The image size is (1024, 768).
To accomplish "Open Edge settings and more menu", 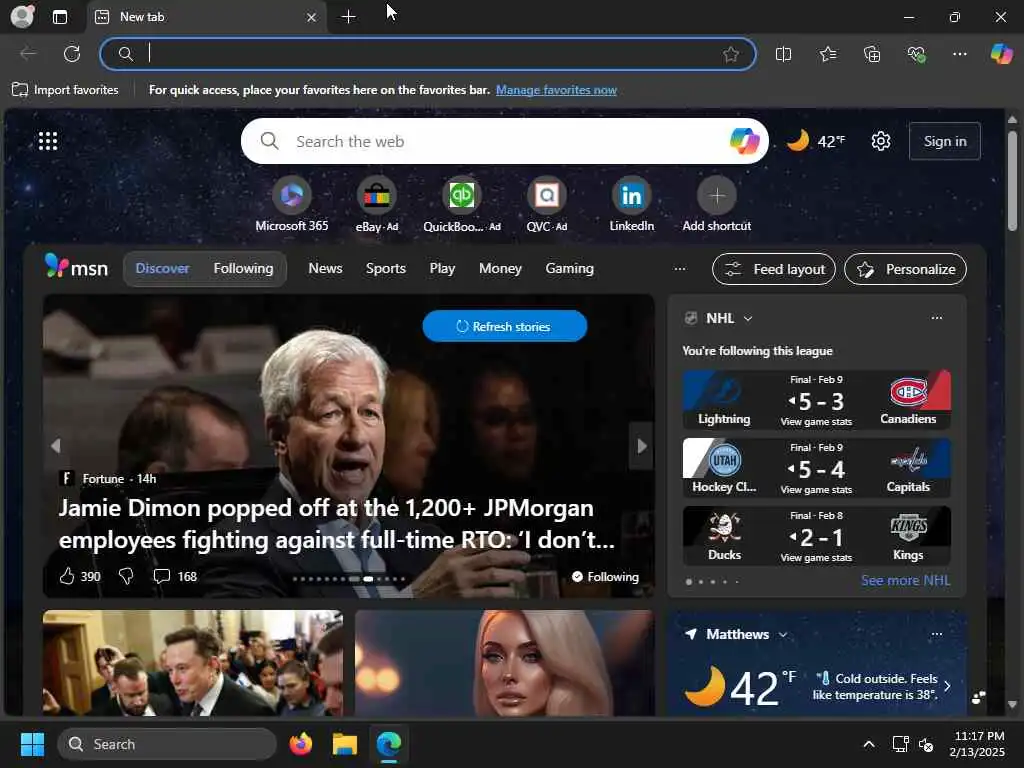I will coord(959,54).
